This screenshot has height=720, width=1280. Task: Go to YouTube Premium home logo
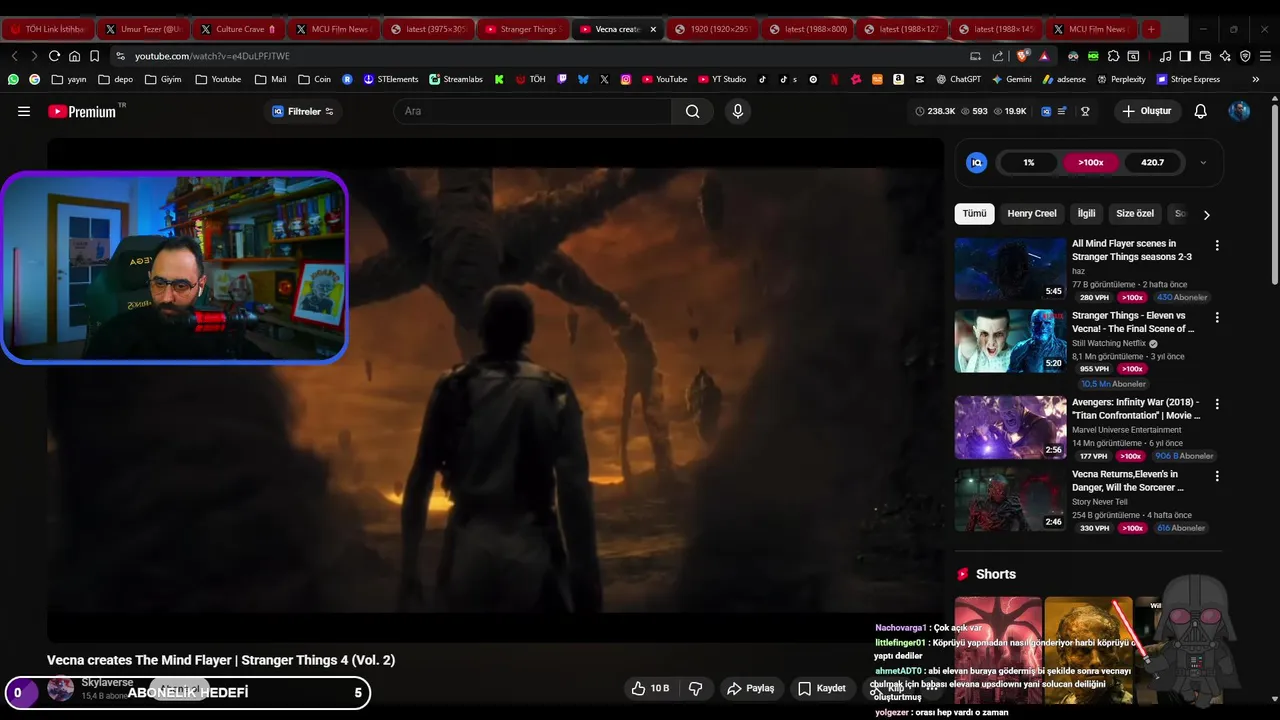tap(82, 111)
